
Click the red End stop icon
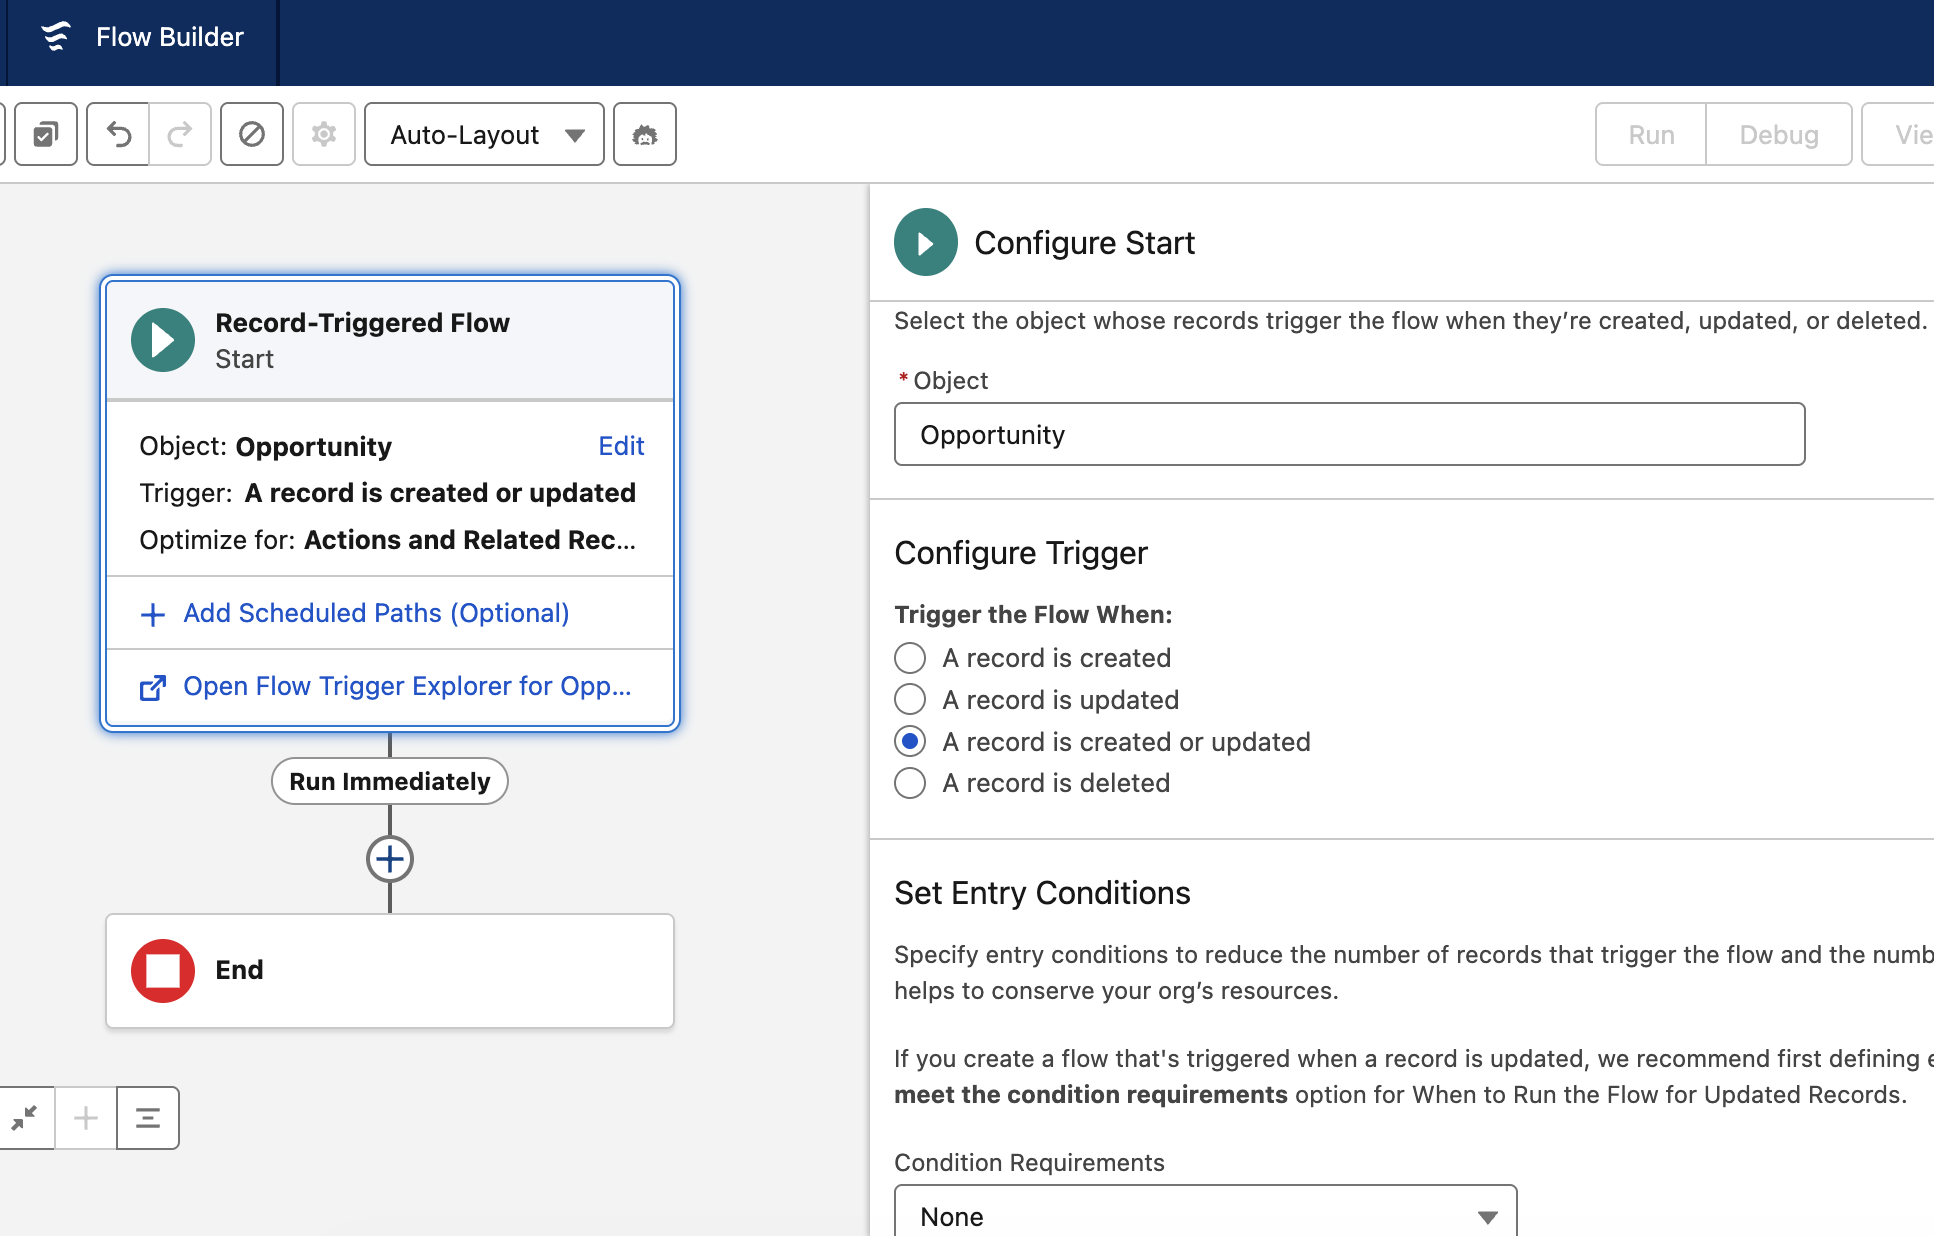click(x=163, y=970)
